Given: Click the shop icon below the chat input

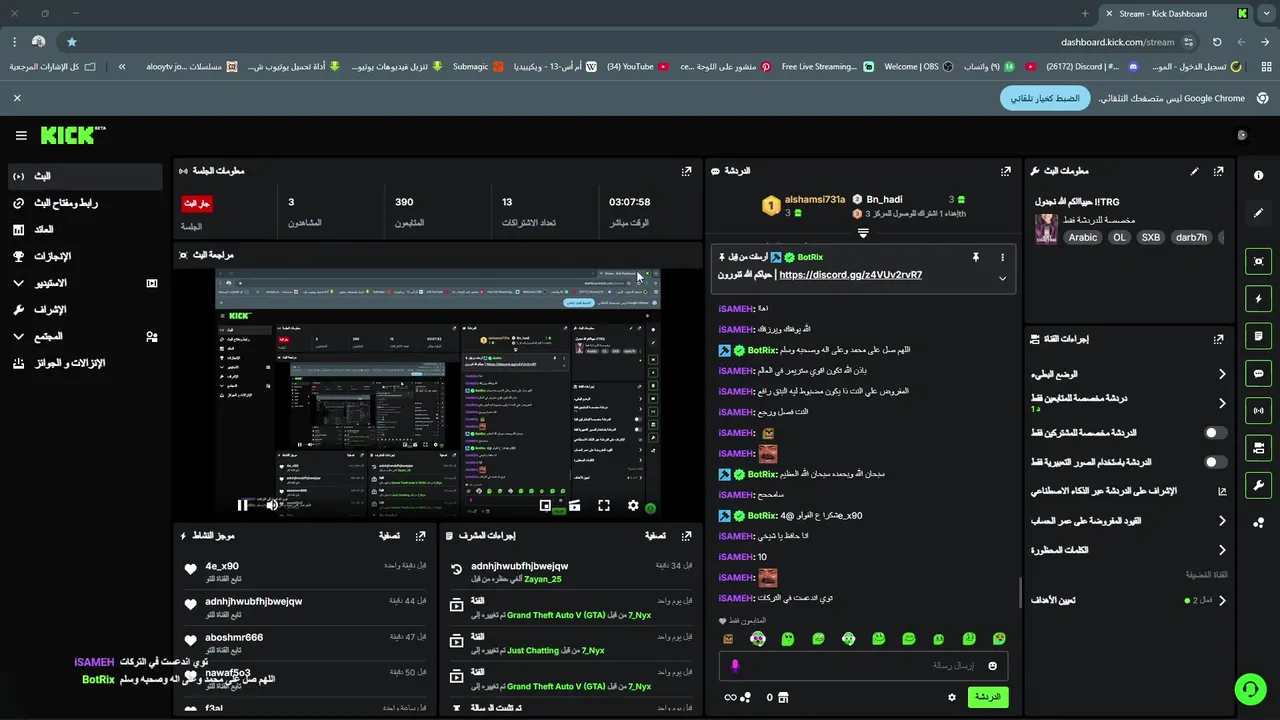Looking at the screenshot, I should 783,697.
